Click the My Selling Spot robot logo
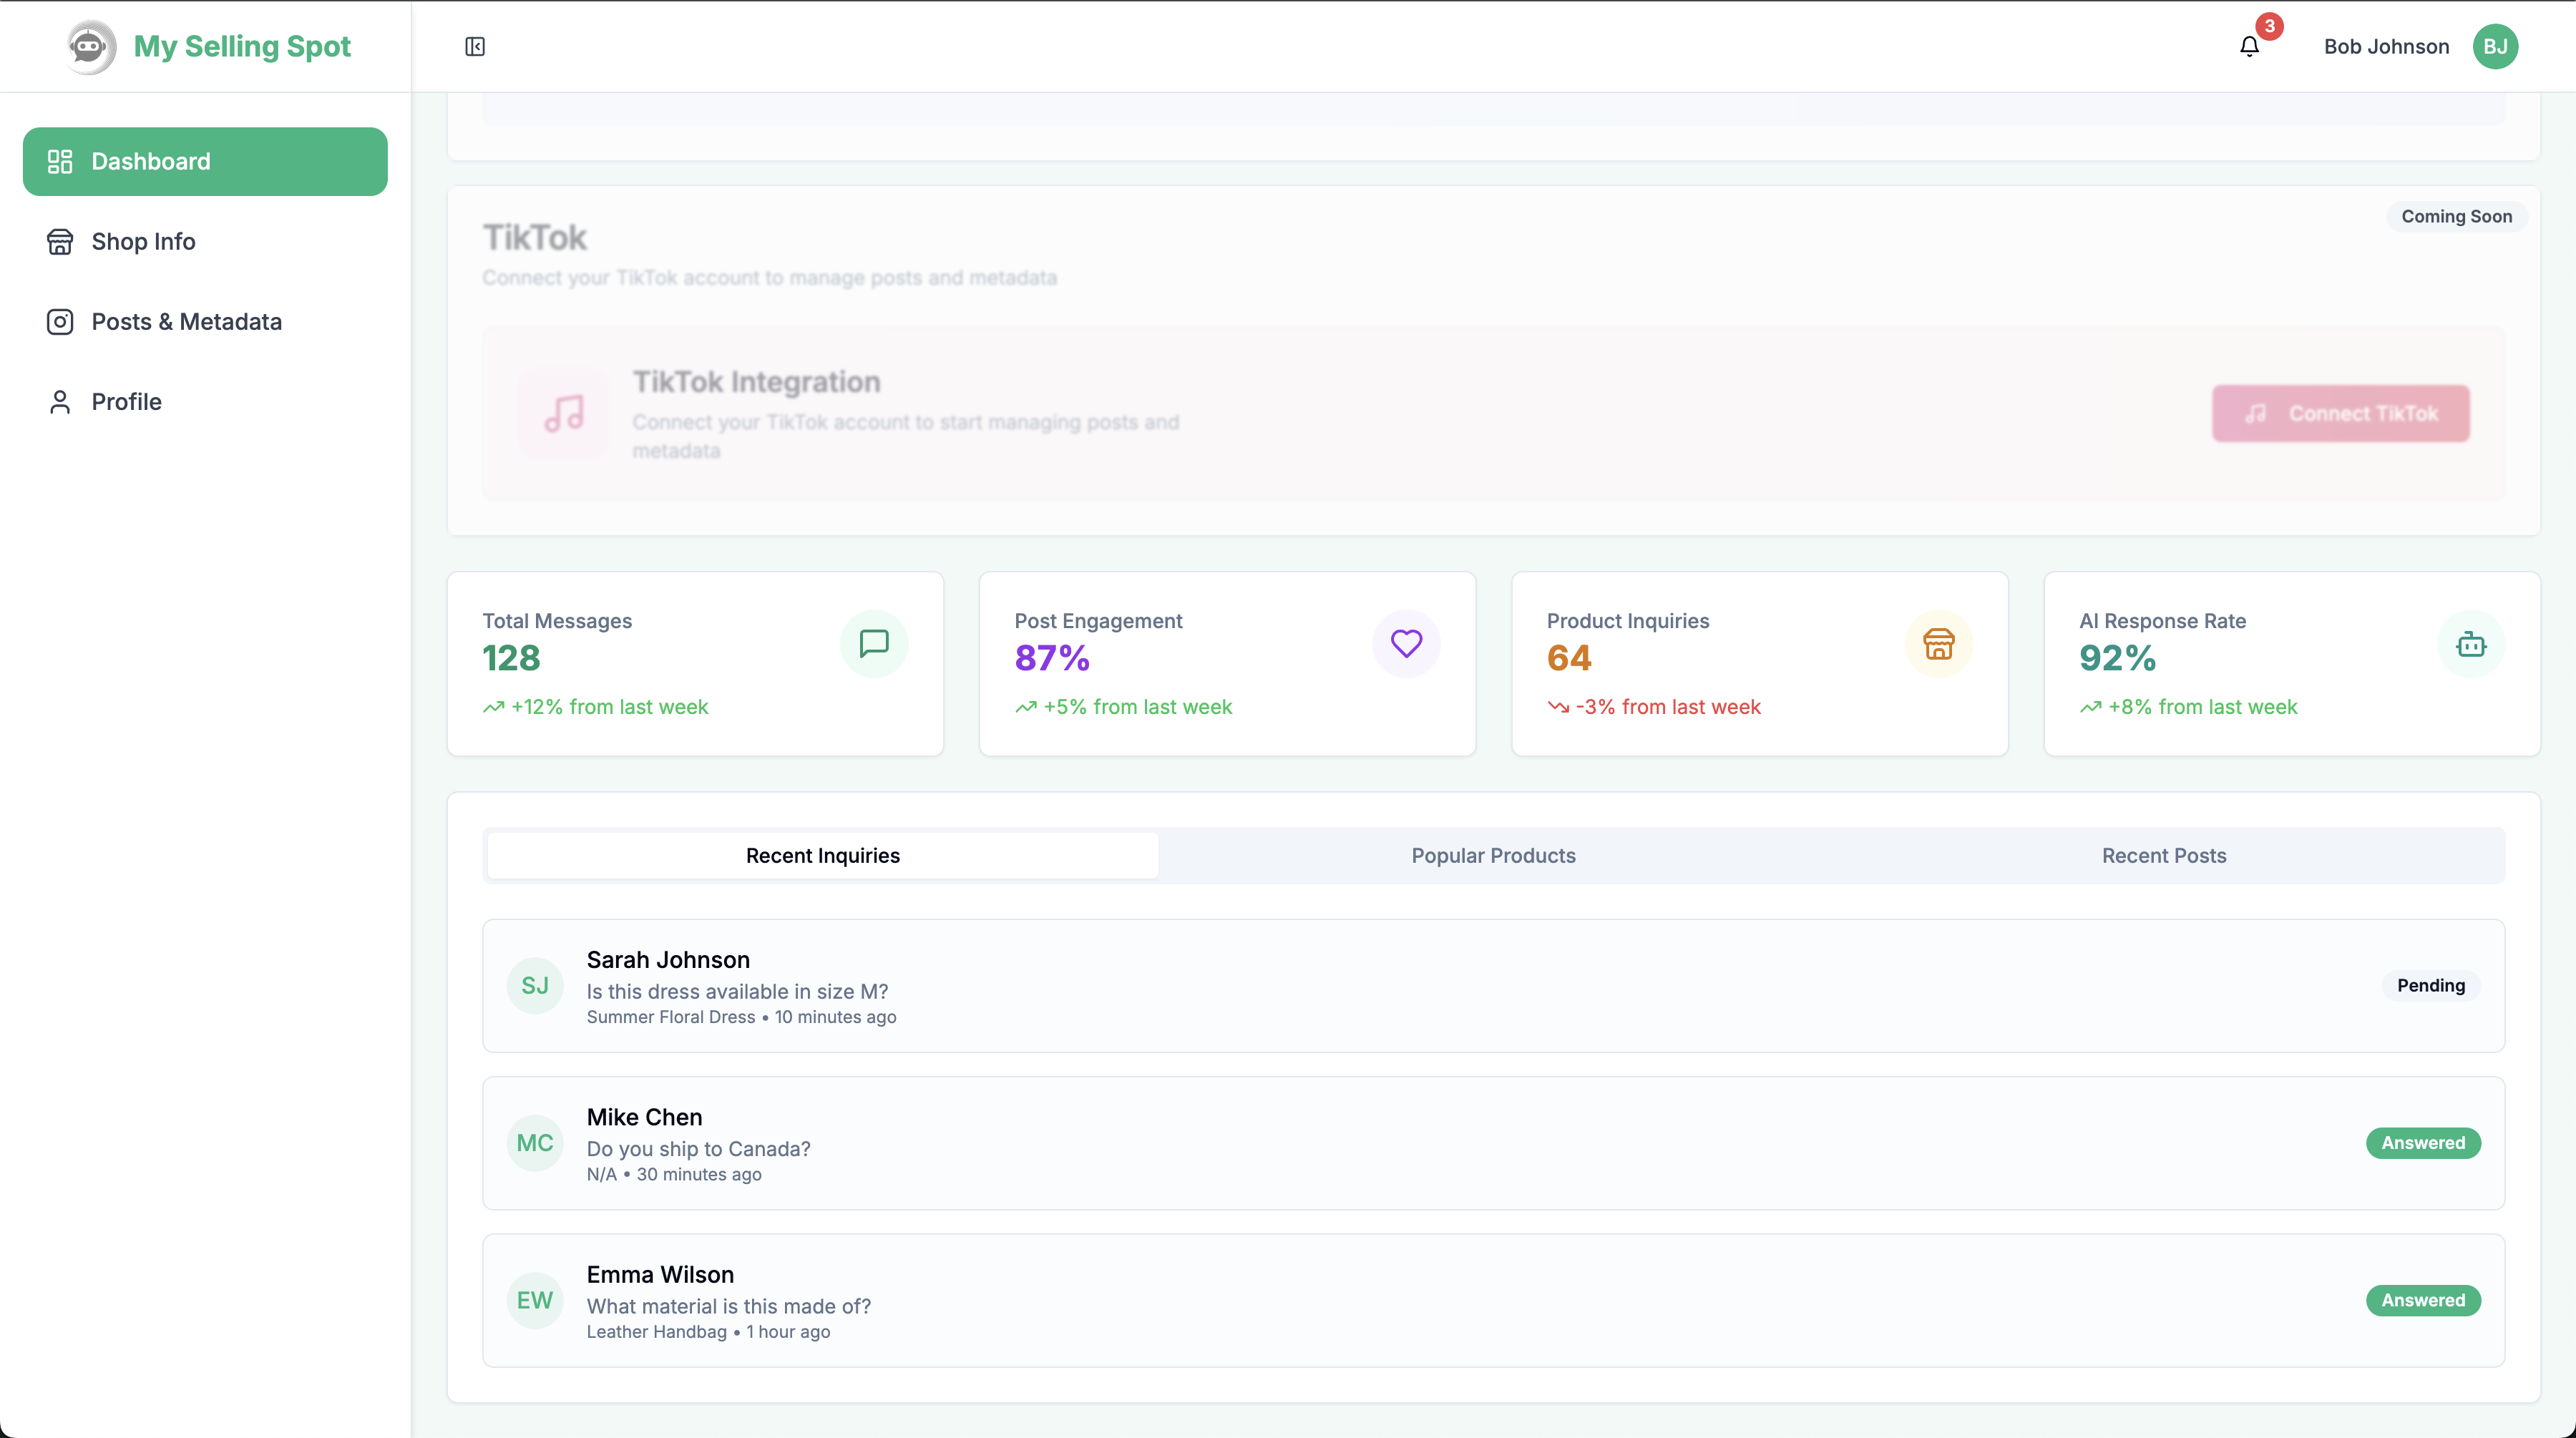Image resolution: width=2576 pixels, height=1438 pixels. click(89, 46)
